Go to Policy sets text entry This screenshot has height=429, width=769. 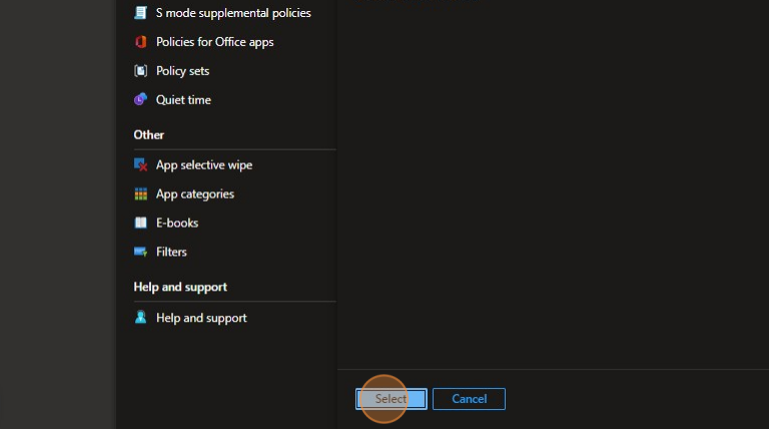coord(182,71)
